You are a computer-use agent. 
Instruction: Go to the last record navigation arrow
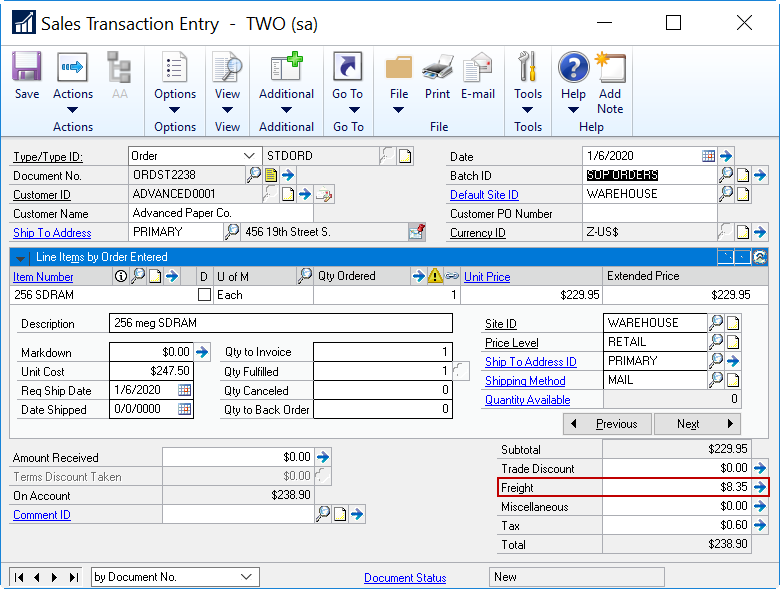[x=74, y=577]
